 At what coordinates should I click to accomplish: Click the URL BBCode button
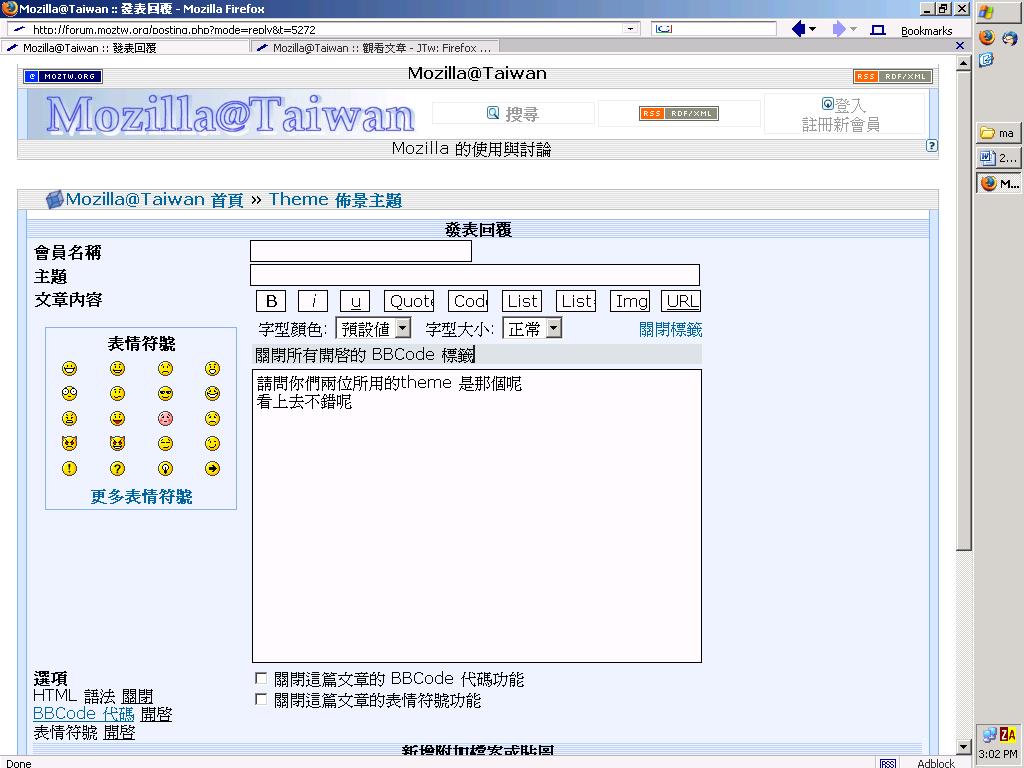[x=681, y=301]
